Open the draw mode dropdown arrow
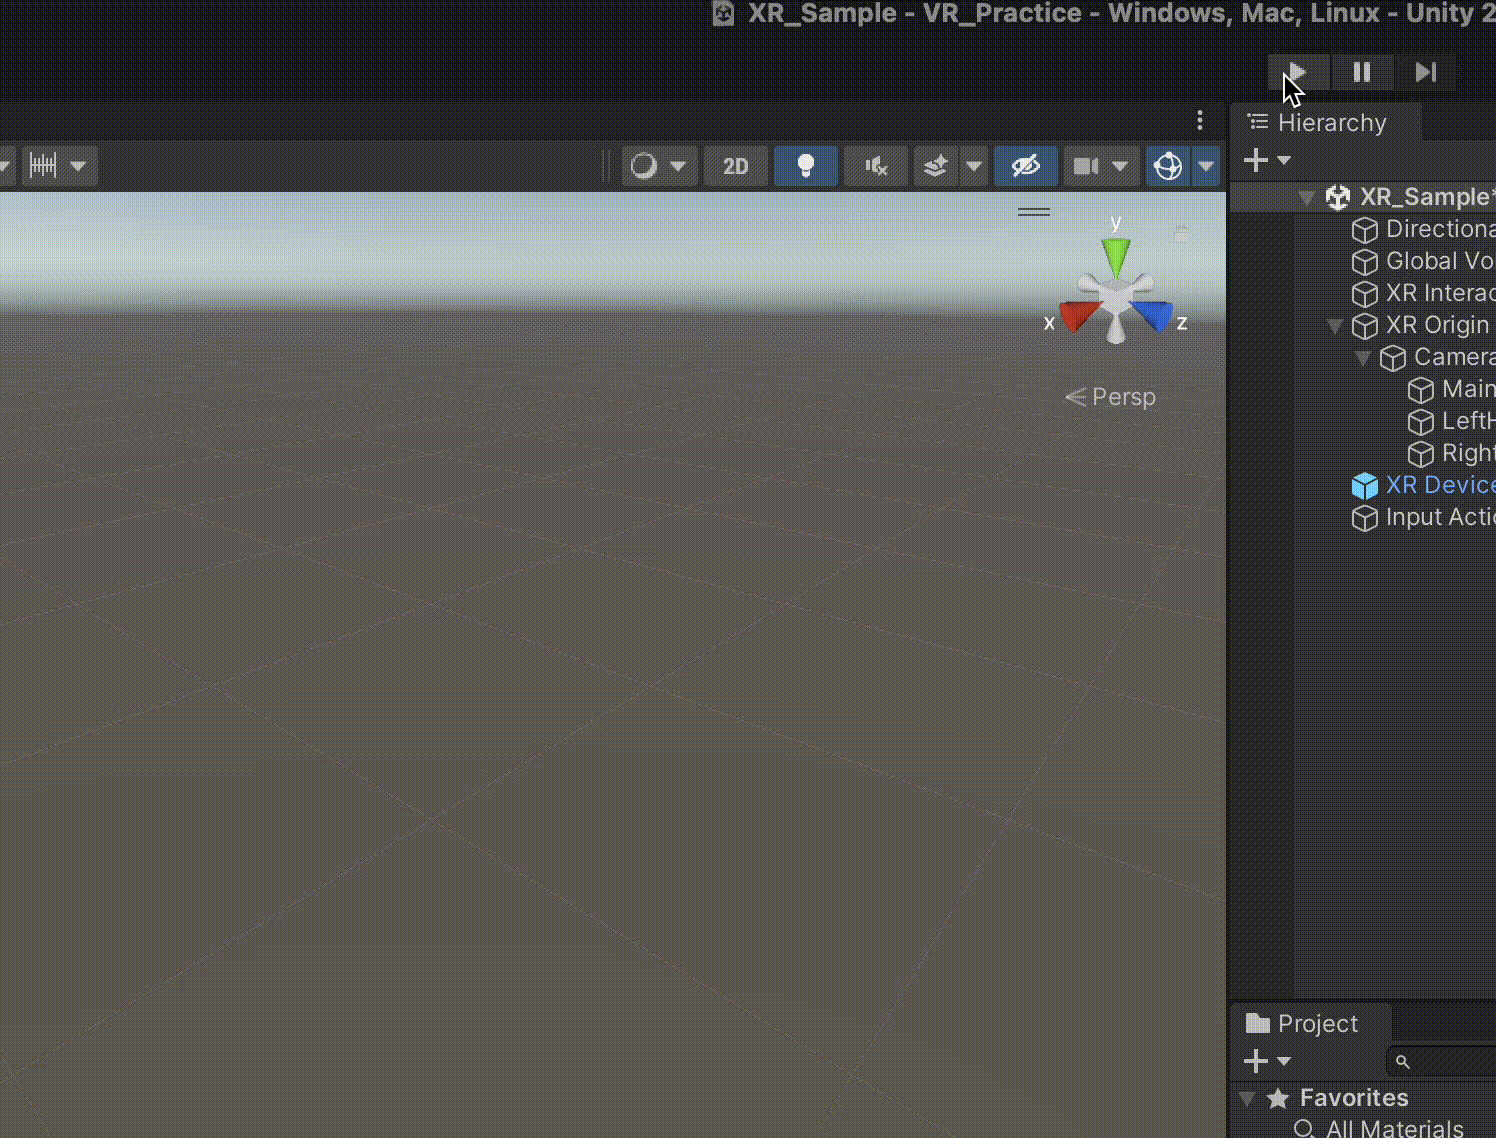This screenshot has width=1496, height=1138. coord(678,166)
